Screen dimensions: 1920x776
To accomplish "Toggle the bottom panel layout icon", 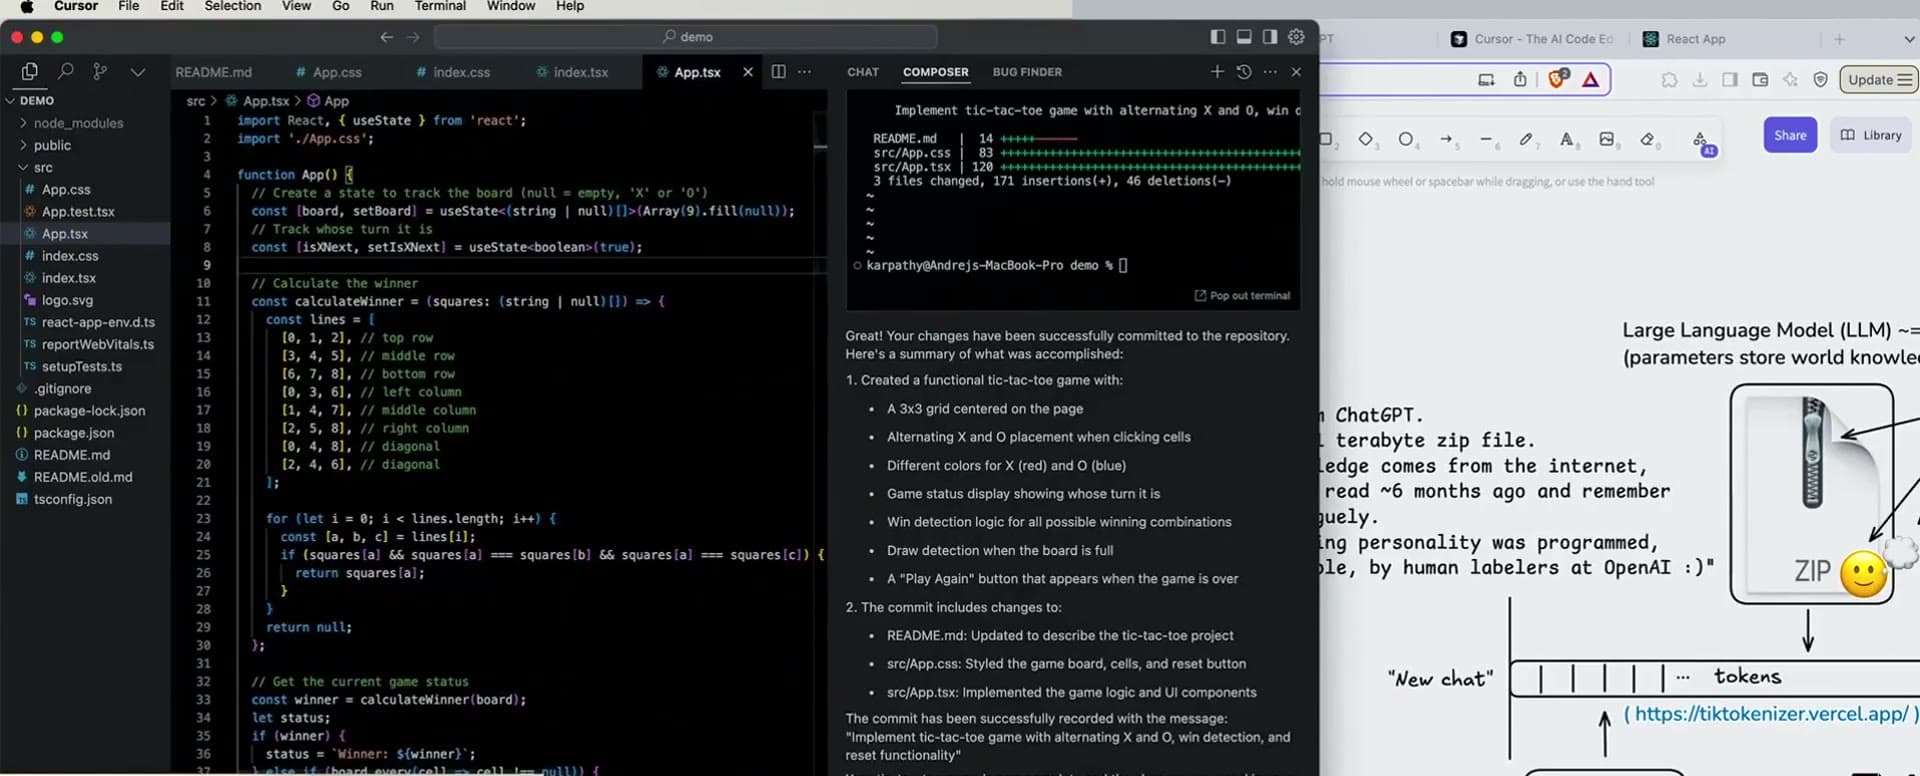I will click(x=1244, y=37).
